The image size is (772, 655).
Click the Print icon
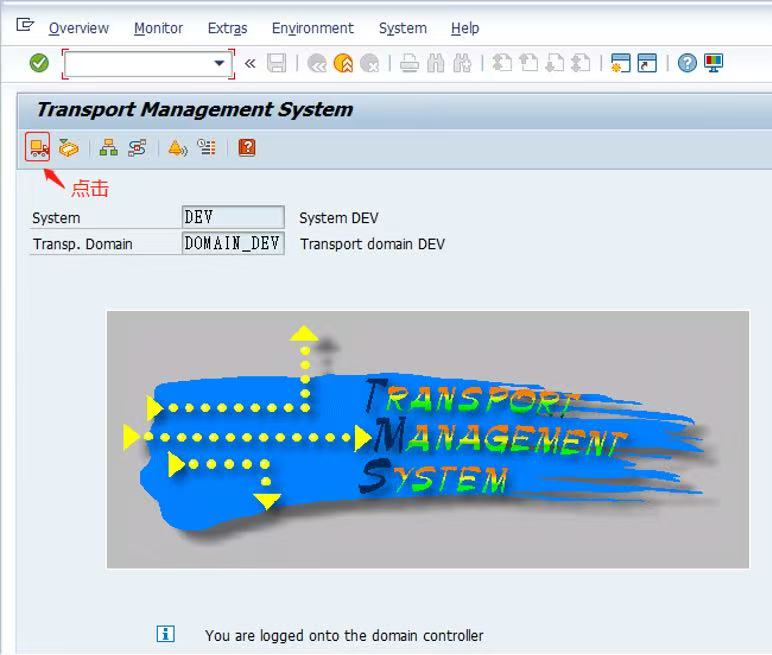coord(409,63)
